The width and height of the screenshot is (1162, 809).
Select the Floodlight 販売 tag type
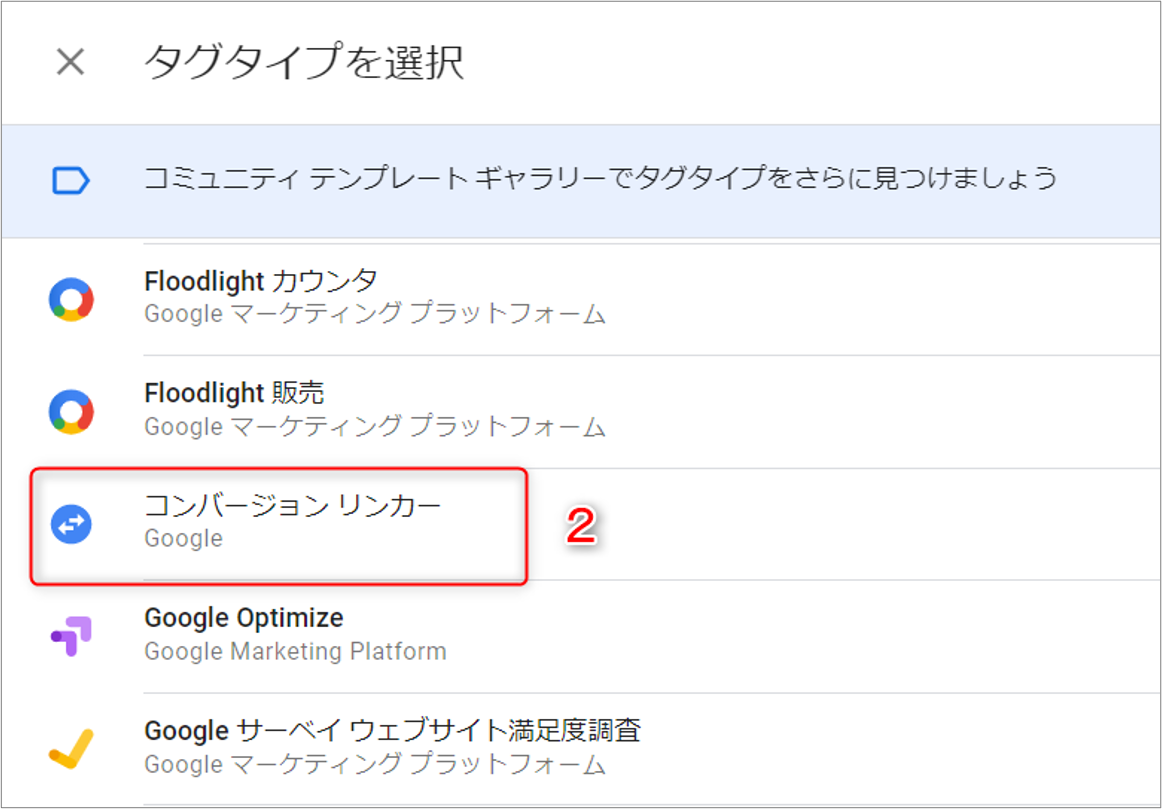[x=234, y=393]
